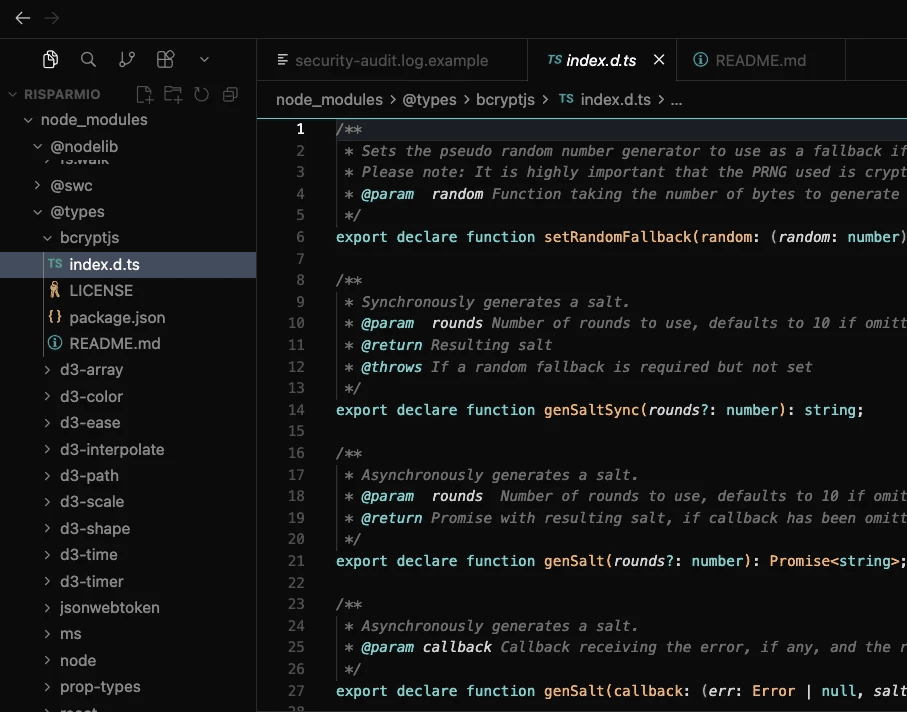Screen dimensions: 907x712
Task: Open the Explorer view icon
Action: coord(51,60)
